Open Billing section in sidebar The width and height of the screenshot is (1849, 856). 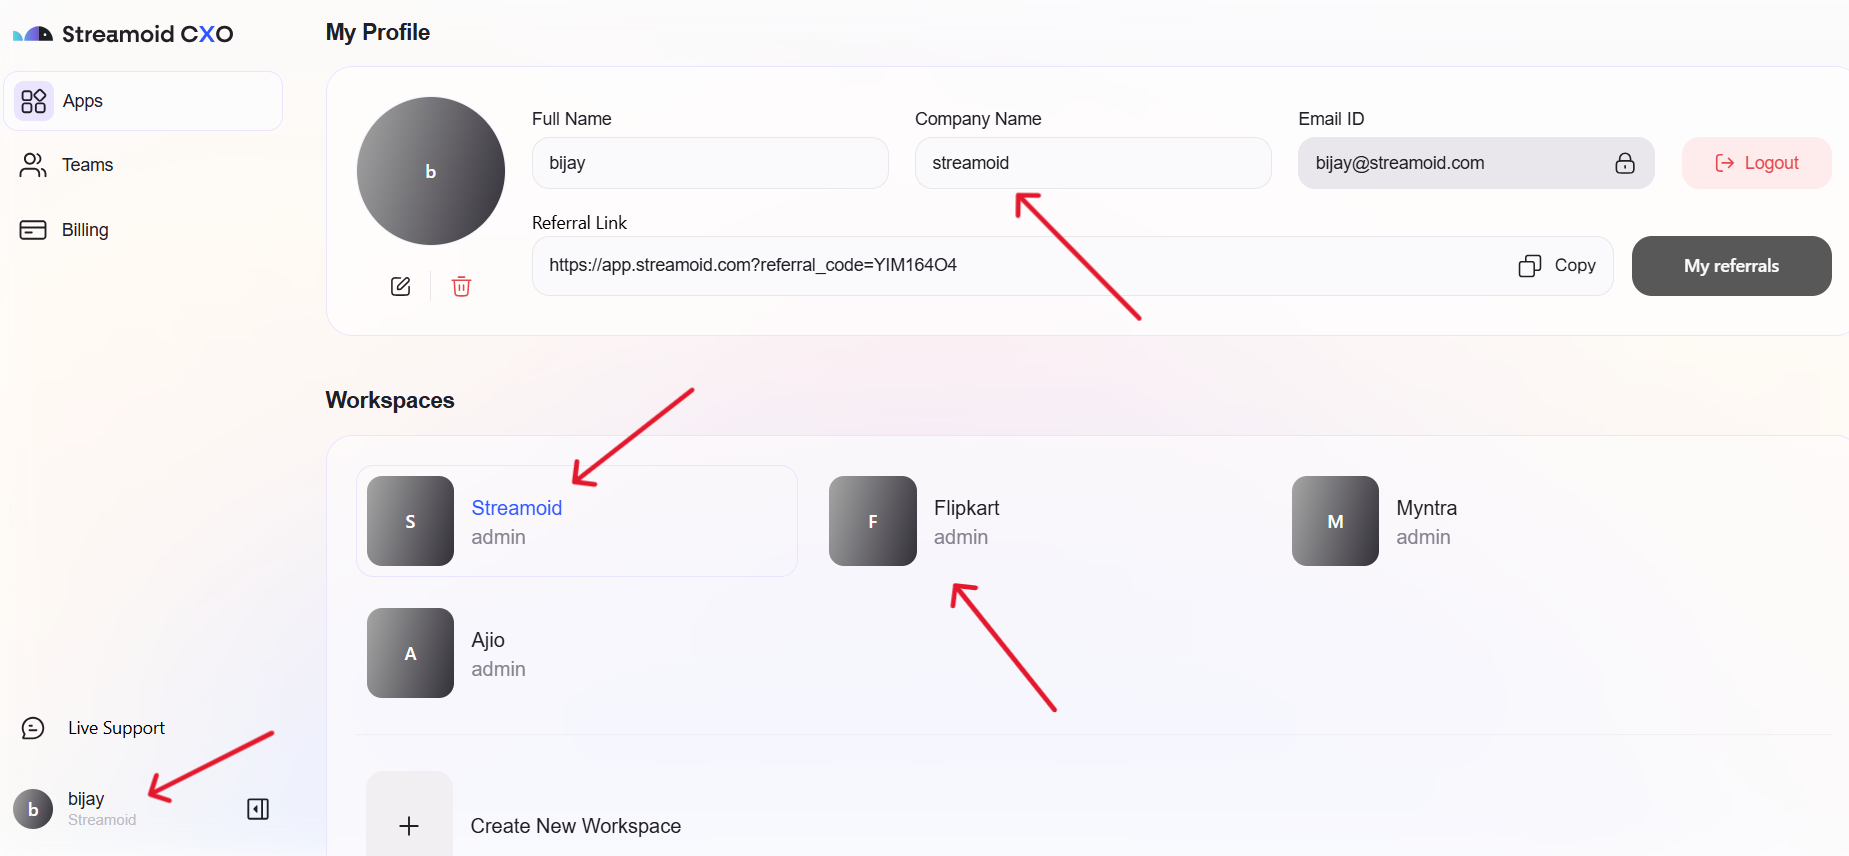84,230
